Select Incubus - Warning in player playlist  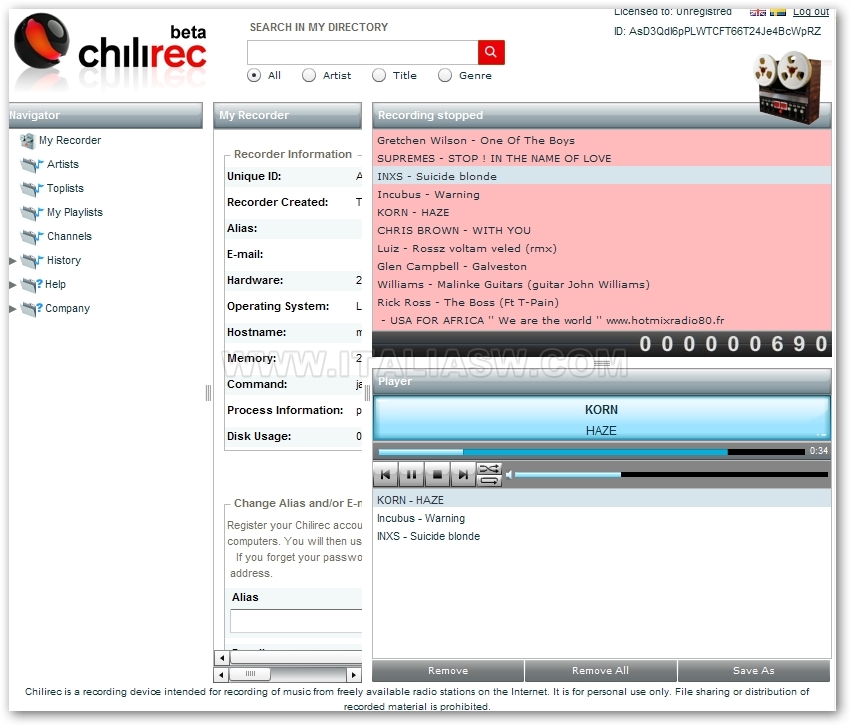pyautogui.click(x=602, y=518)
